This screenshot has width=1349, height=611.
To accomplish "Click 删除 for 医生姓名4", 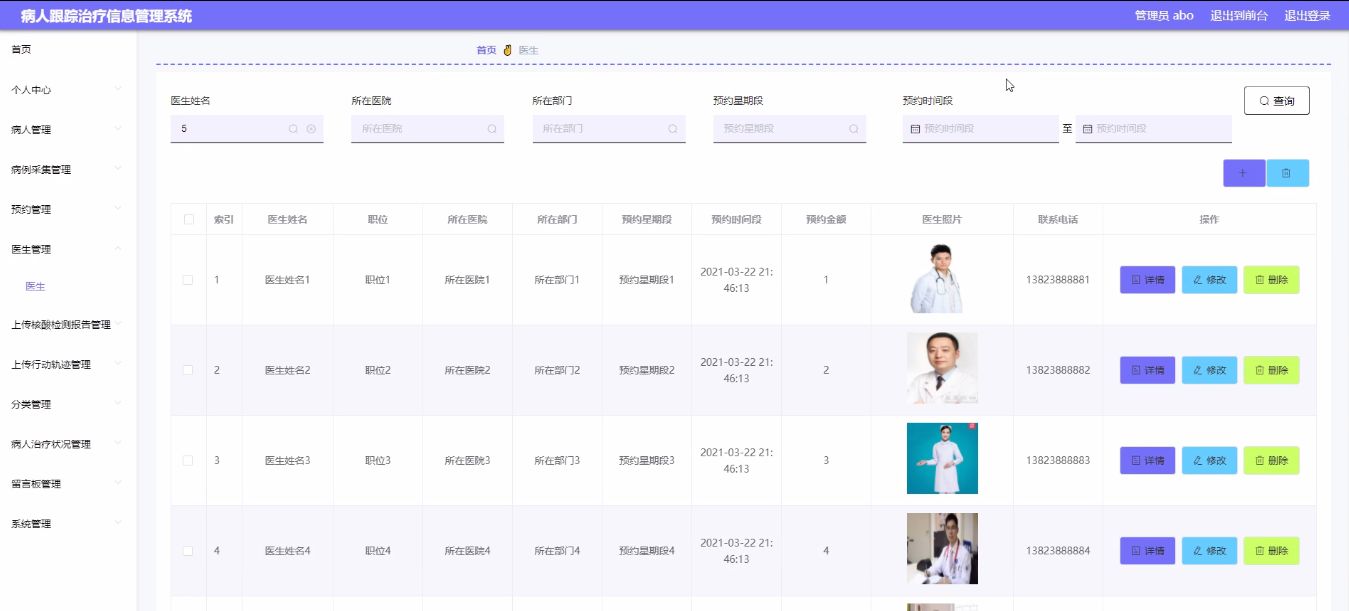I will 1271,551.
